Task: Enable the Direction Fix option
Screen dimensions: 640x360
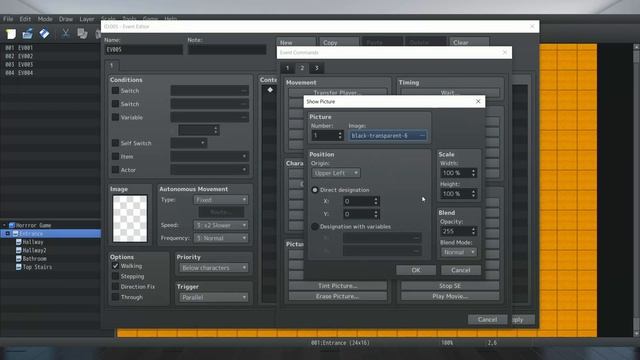Action: (115, 287)
